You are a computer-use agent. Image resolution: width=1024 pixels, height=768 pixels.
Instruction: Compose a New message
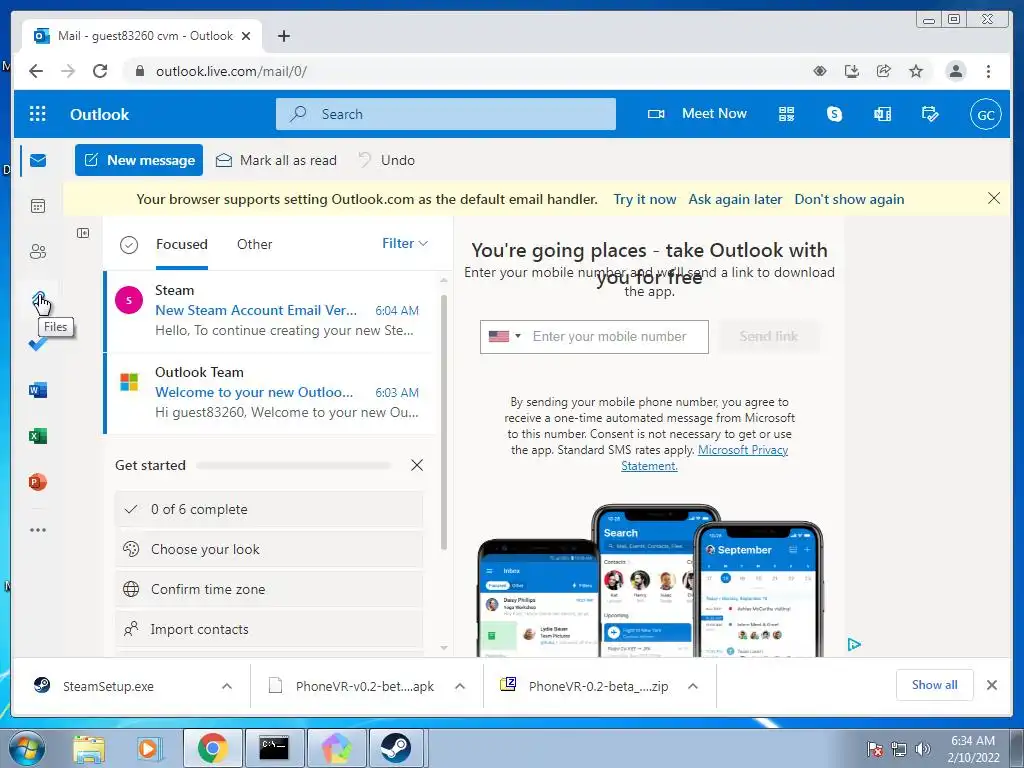click(139, 161)
